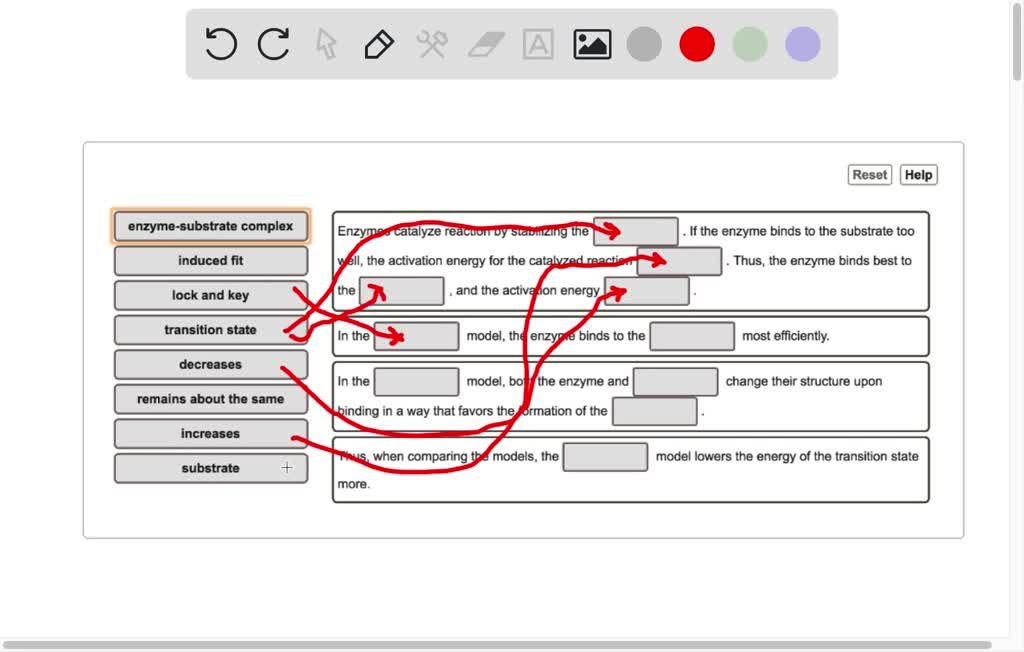Screen dimensions: 1024x652
Task: Click the blank after "favors the formation of the"
Action: click(x=654, y=411)
